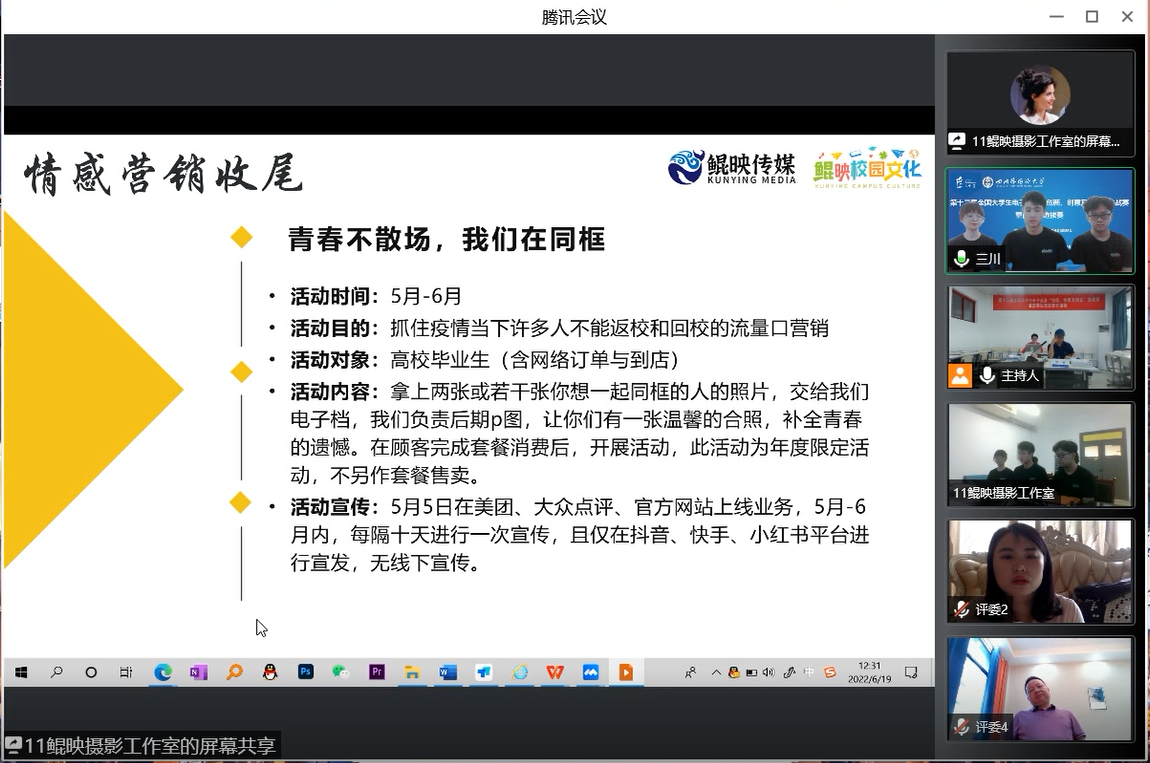Screen dimensions: 1150x763
Task: Open the red WPS Office icon
Action: (555, 673)
